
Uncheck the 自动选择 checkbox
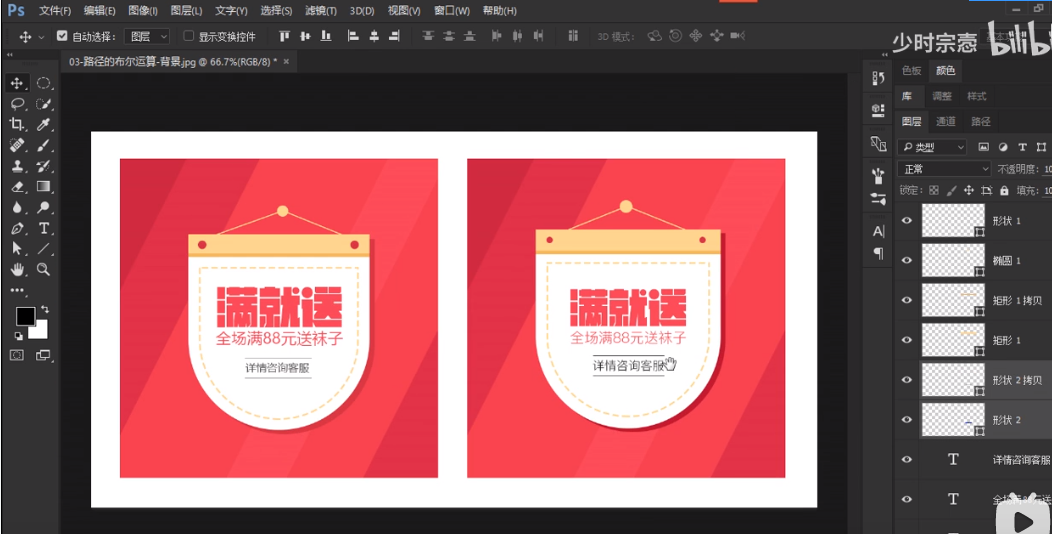62,36
